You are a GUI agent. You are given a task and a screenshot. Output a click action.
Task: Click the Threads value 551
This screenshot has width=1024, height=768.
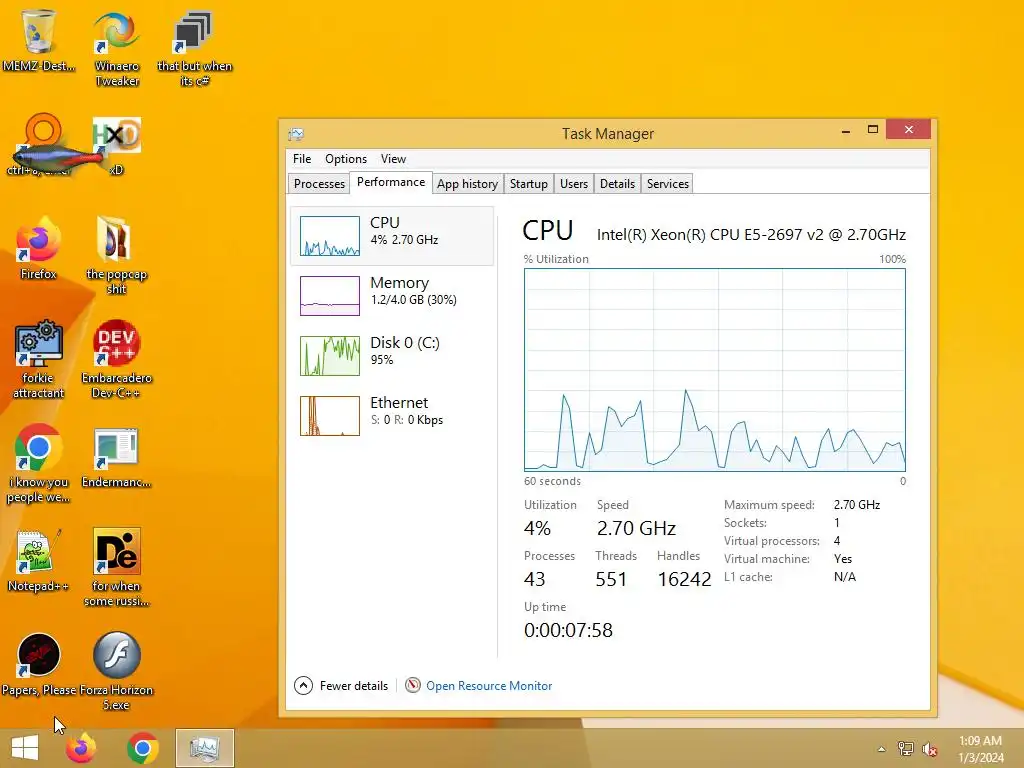(x=611, y=579)
